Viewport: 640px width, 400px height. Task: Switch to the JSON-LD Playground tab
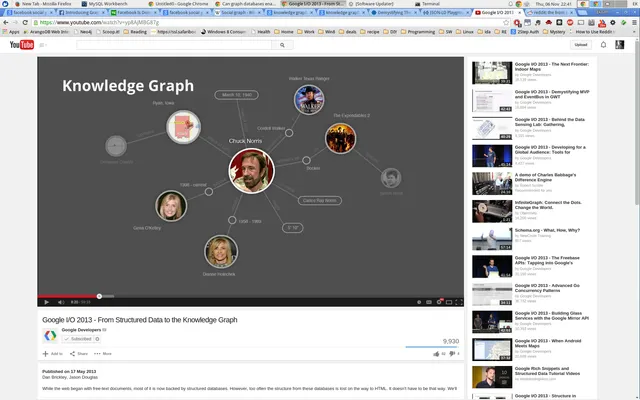point(444,13)
